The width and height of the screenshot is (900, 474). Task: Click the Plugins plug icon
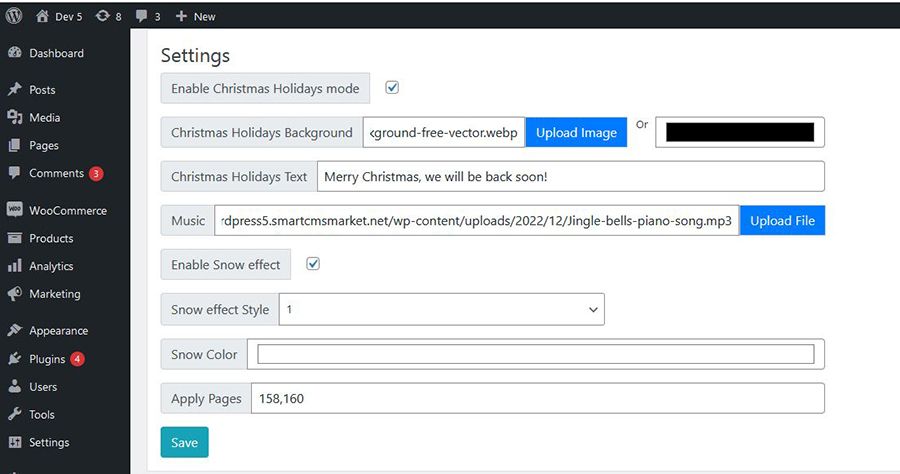pyautogui.click(x=15, y=359)
